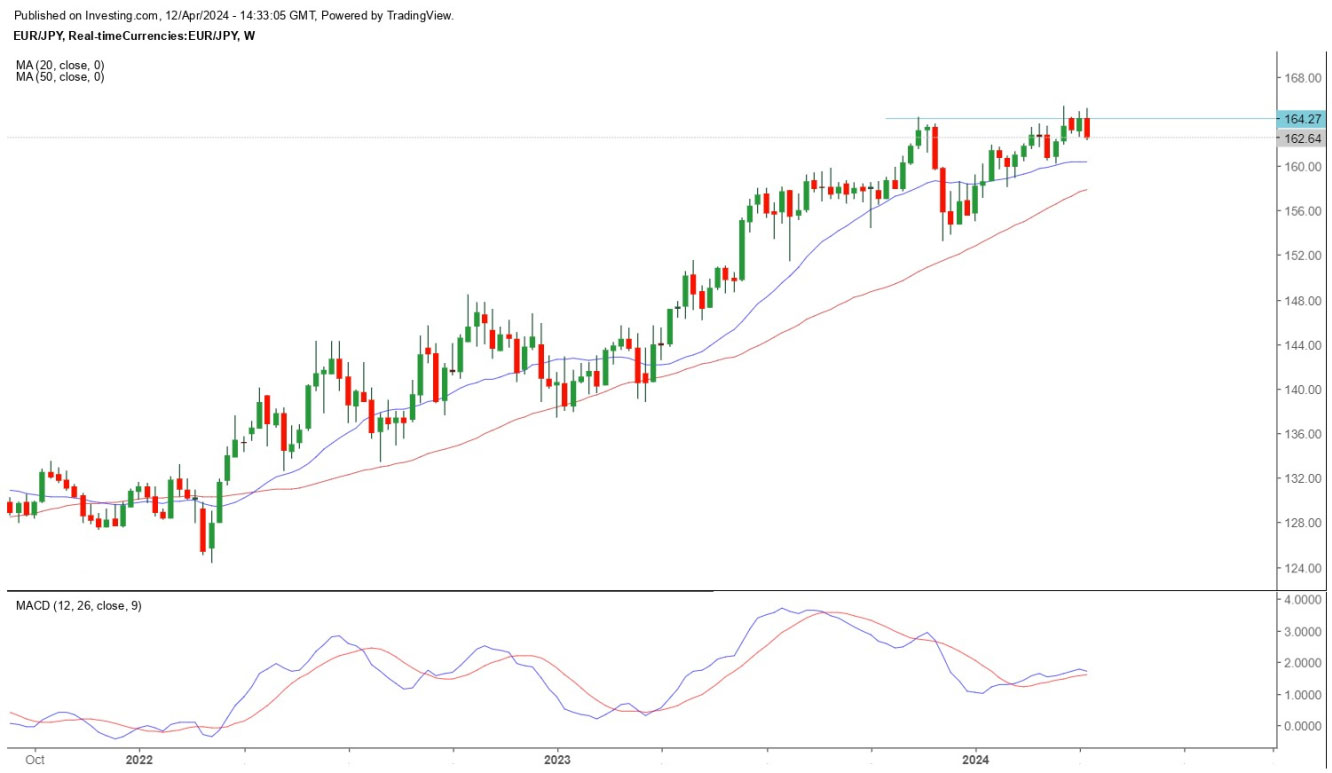Click the right end of the blue 20 MA line
The width and height of the screenshot is (1332, 773).
coord(1086,161)
